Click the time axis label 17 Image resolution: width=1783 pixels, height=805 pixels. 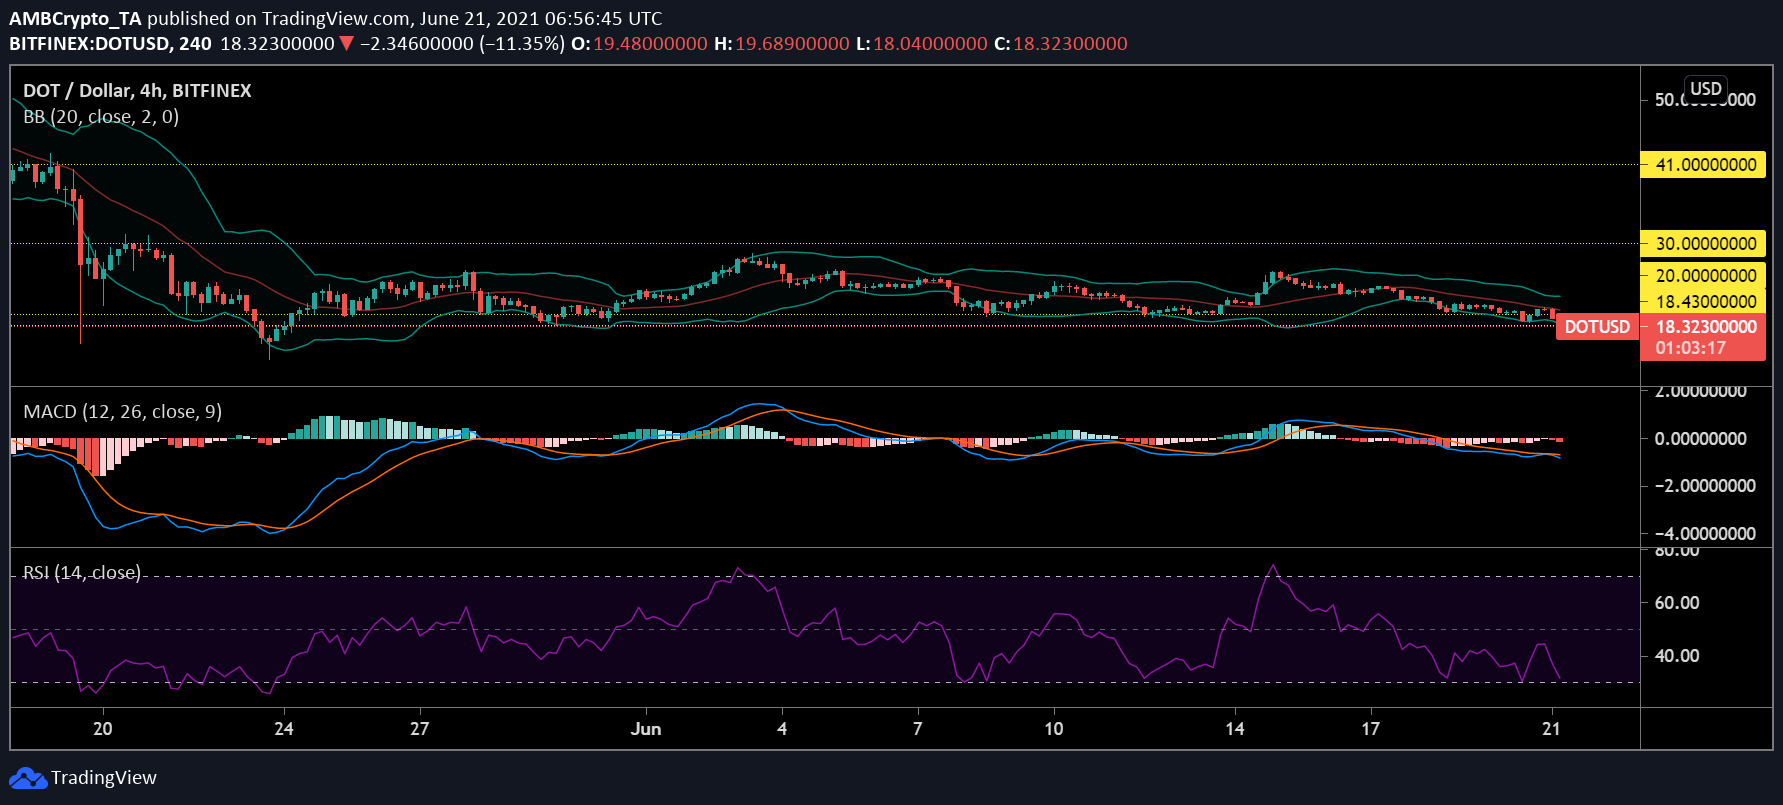point(1371,728)
